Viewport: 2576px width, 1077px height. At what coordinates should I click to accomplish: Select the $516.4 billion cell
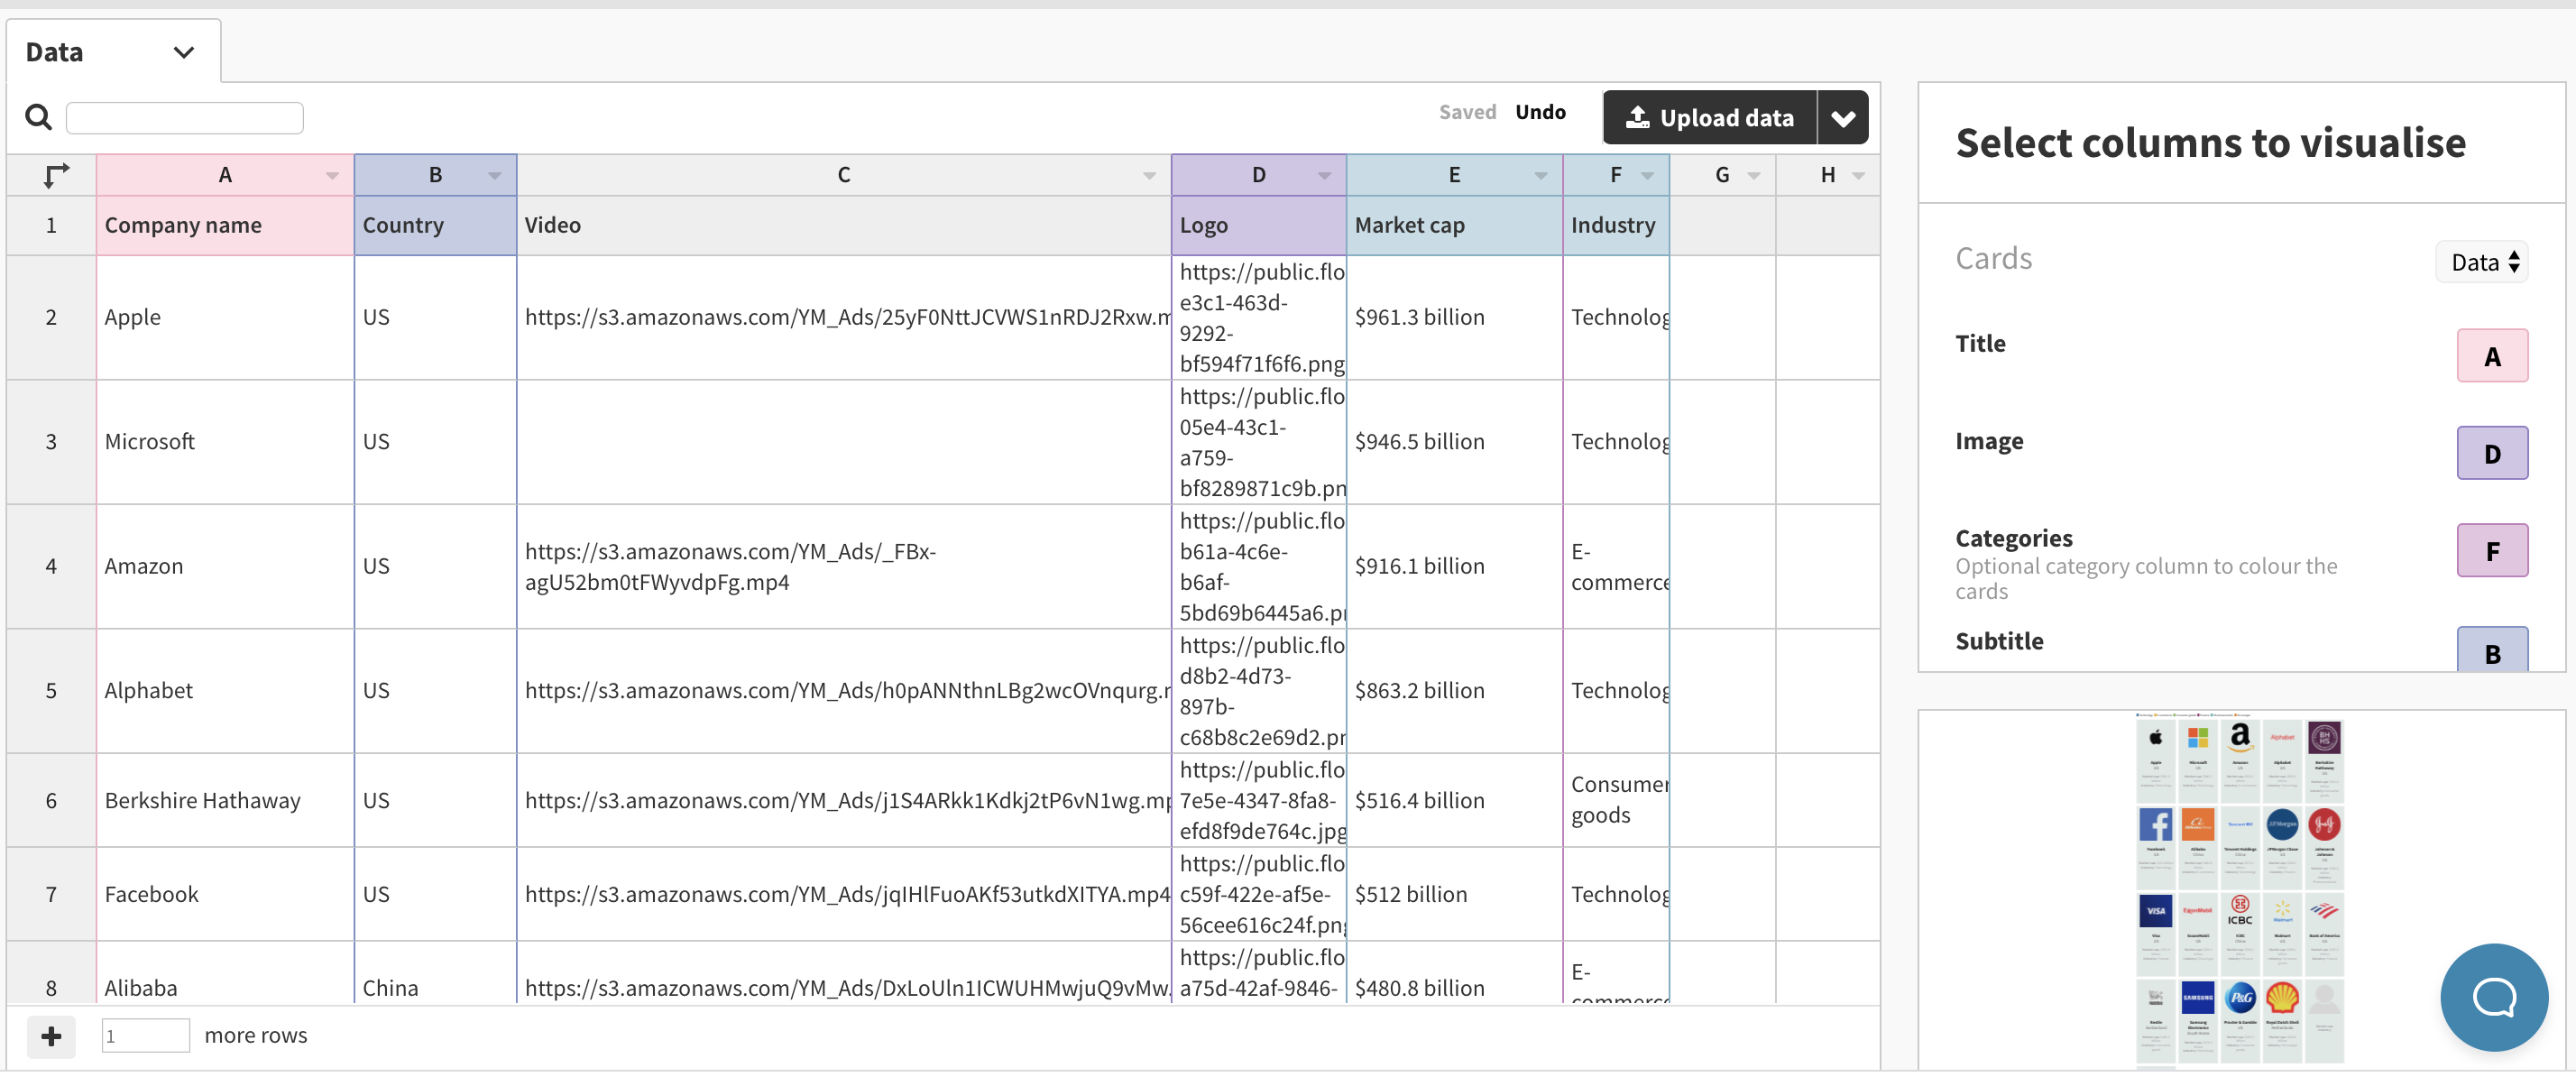(x=1455, y=801)
